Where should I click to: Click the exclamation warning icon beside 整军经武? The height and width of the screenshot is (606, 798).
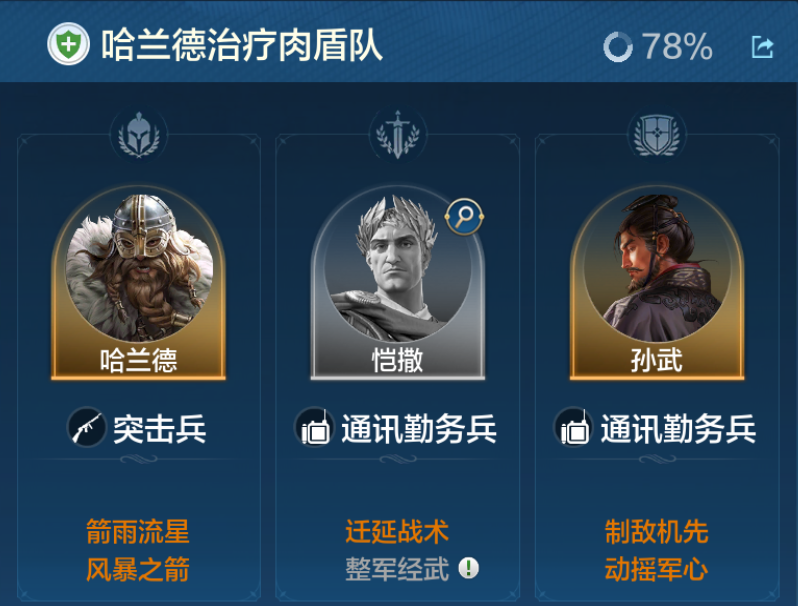coord(468,568)
